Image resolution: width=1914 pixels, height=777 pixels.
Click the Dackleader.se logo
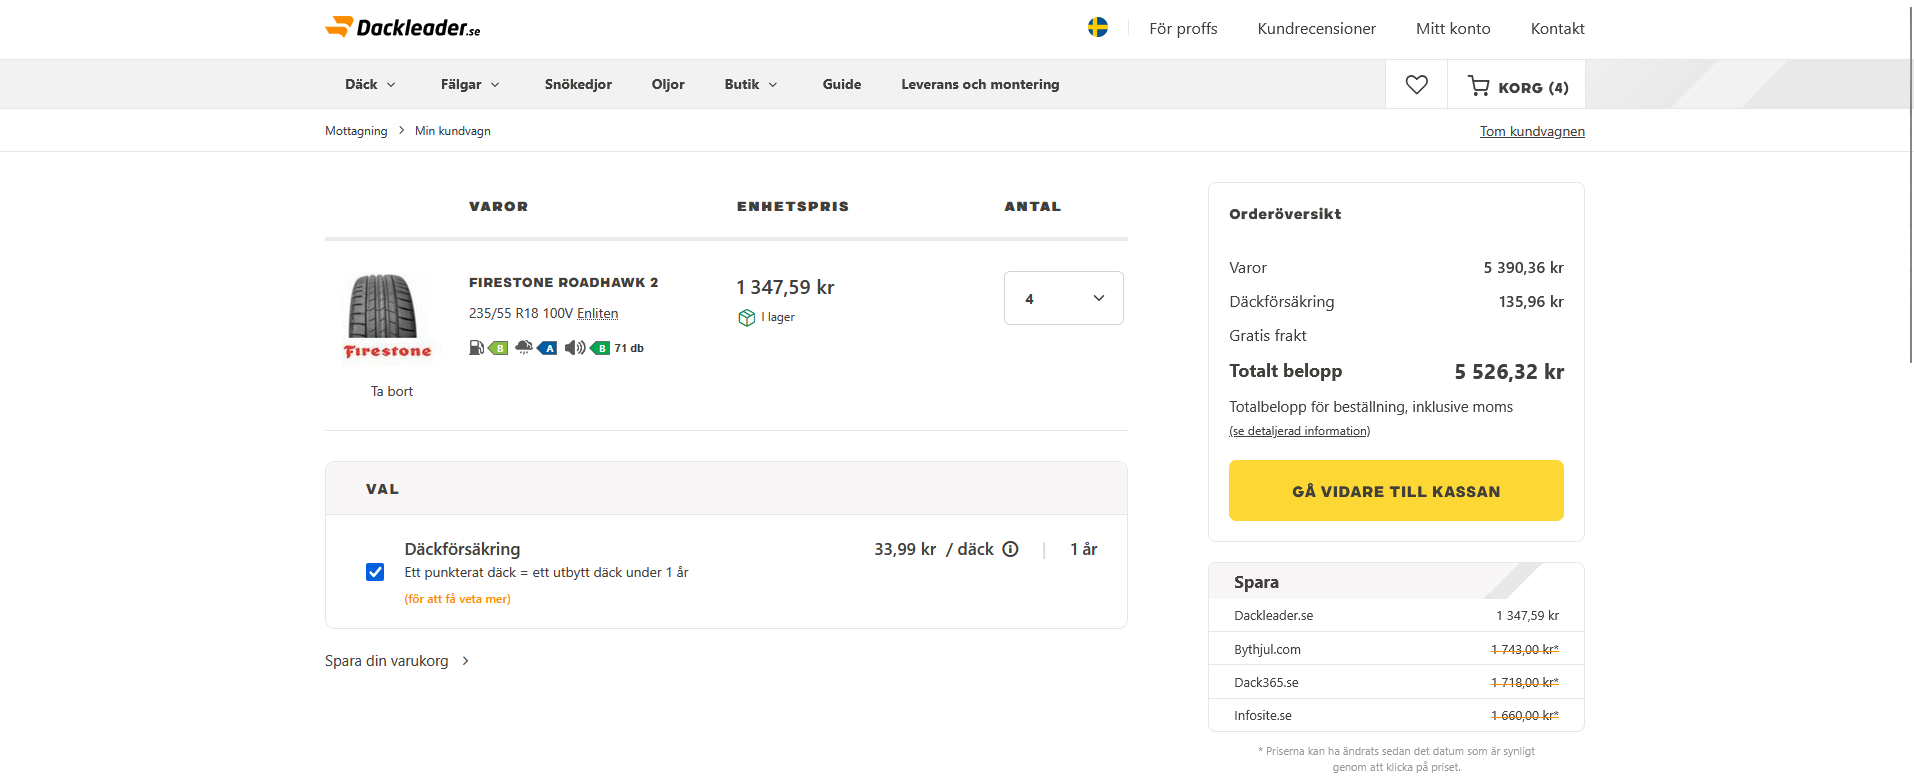pyautogui.click(x=402, y=27)
